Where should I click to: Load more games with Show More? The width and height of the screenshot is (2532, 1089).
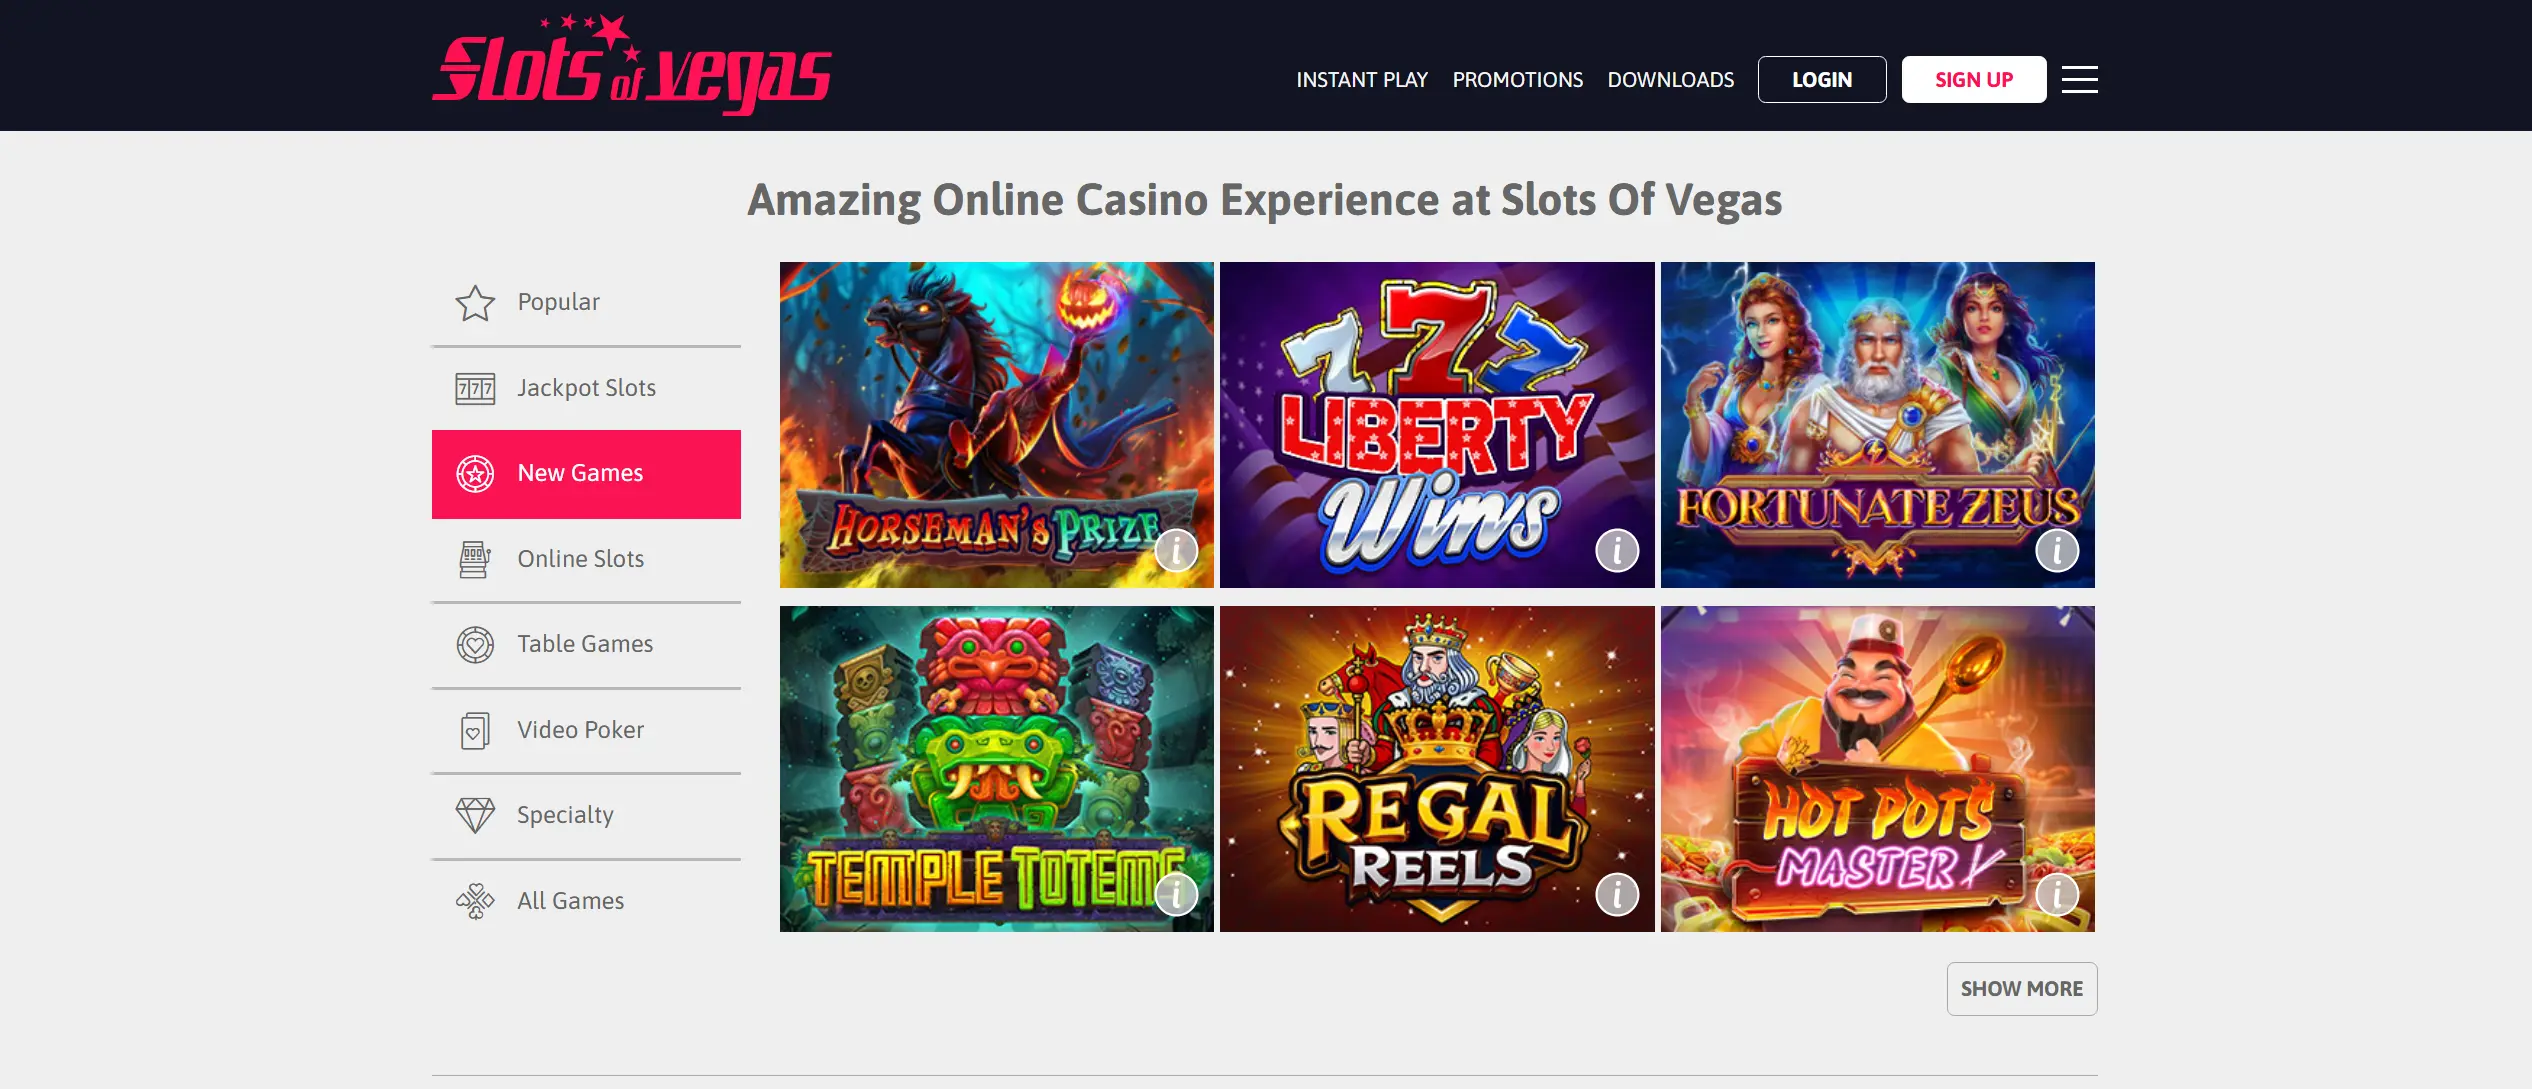point(2022,989)
